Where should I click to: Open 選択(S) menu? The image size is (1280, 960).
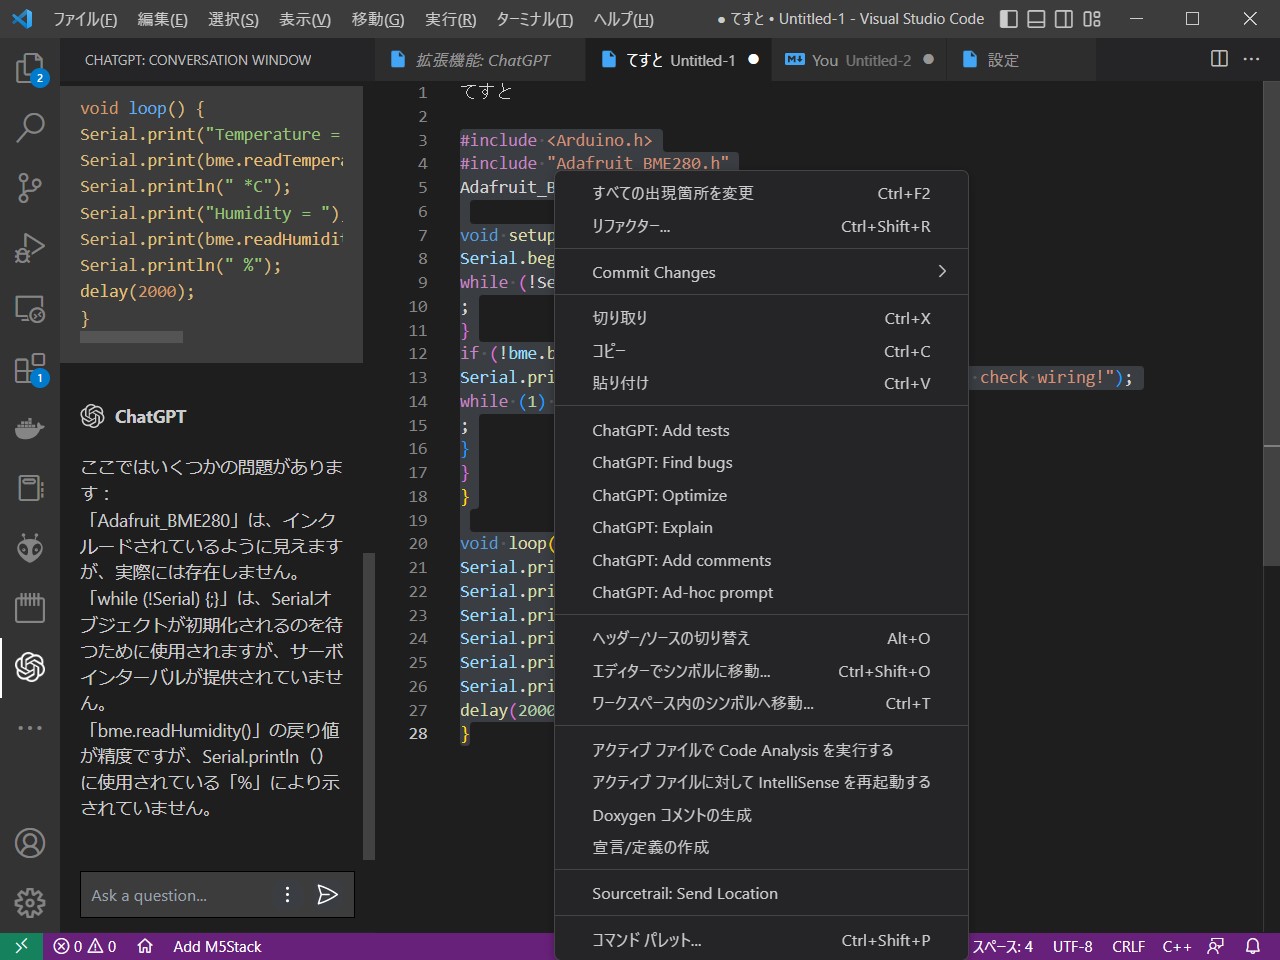[233, 19]
